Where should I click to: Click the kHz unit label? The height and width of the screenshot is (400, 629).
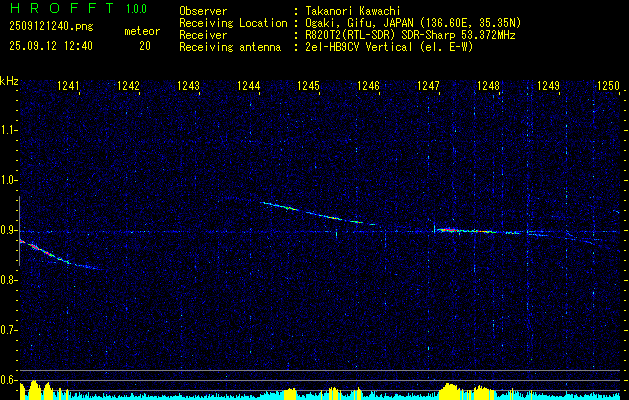tap(9, 81)
